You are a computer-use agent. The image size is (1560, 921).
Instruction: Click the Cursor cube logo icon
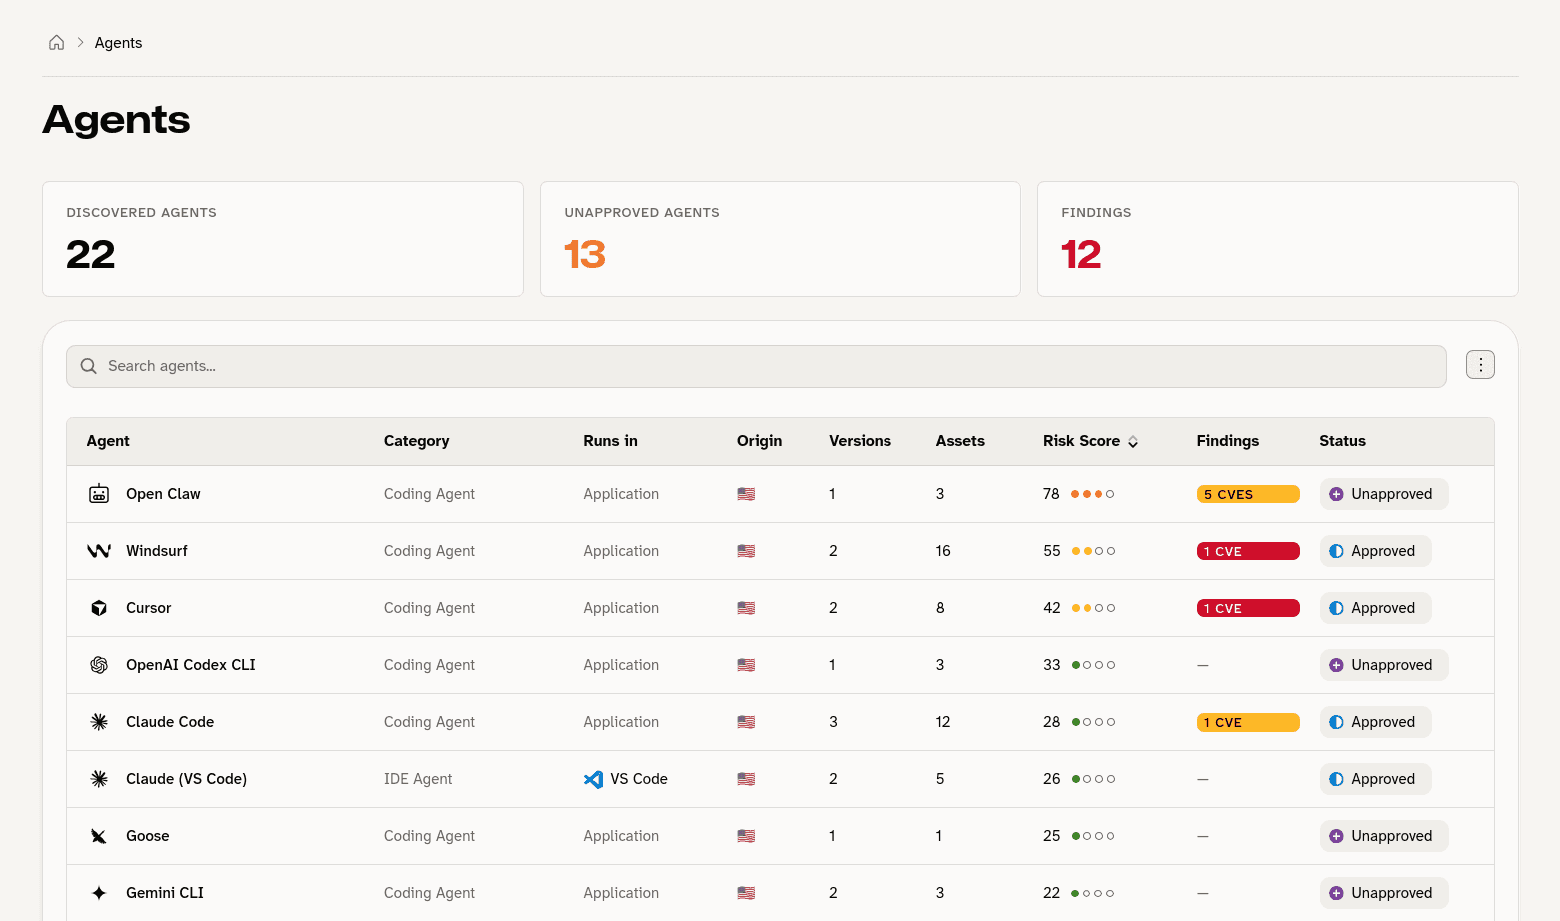(x=99, y=608)
